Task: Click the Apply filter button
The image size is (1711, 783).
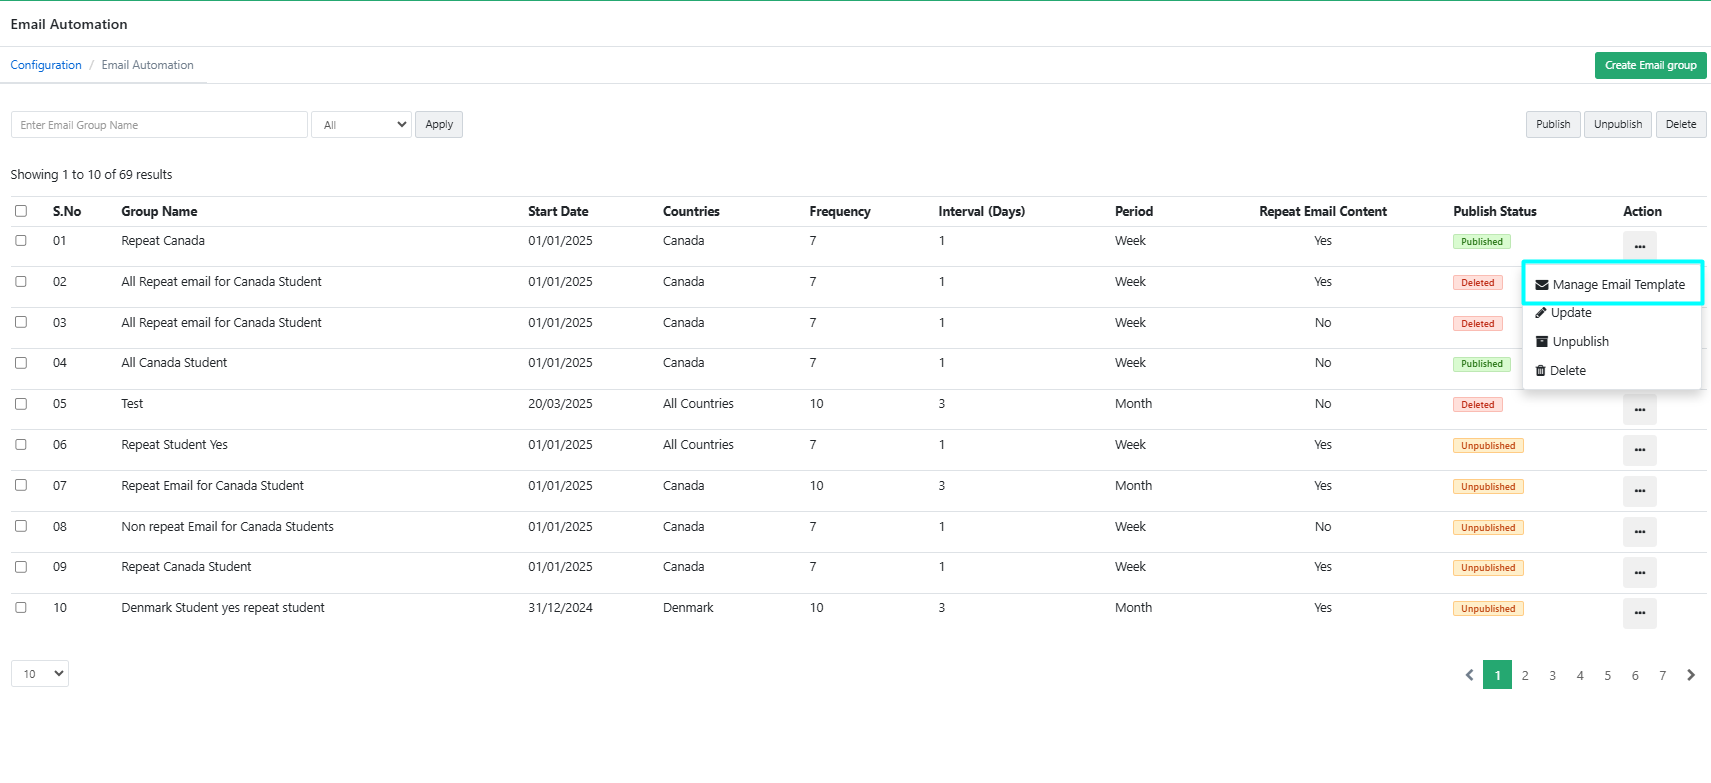Action: 439,125
